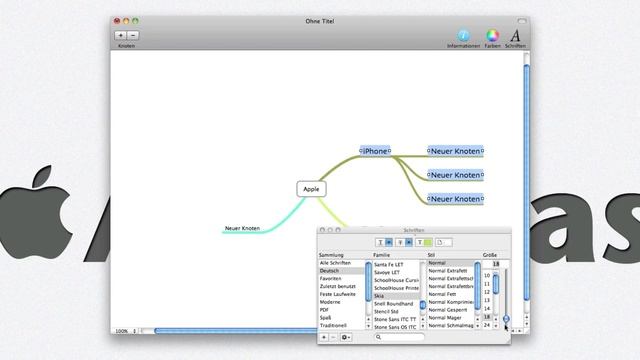Pick font size 24

coord(487,325)
